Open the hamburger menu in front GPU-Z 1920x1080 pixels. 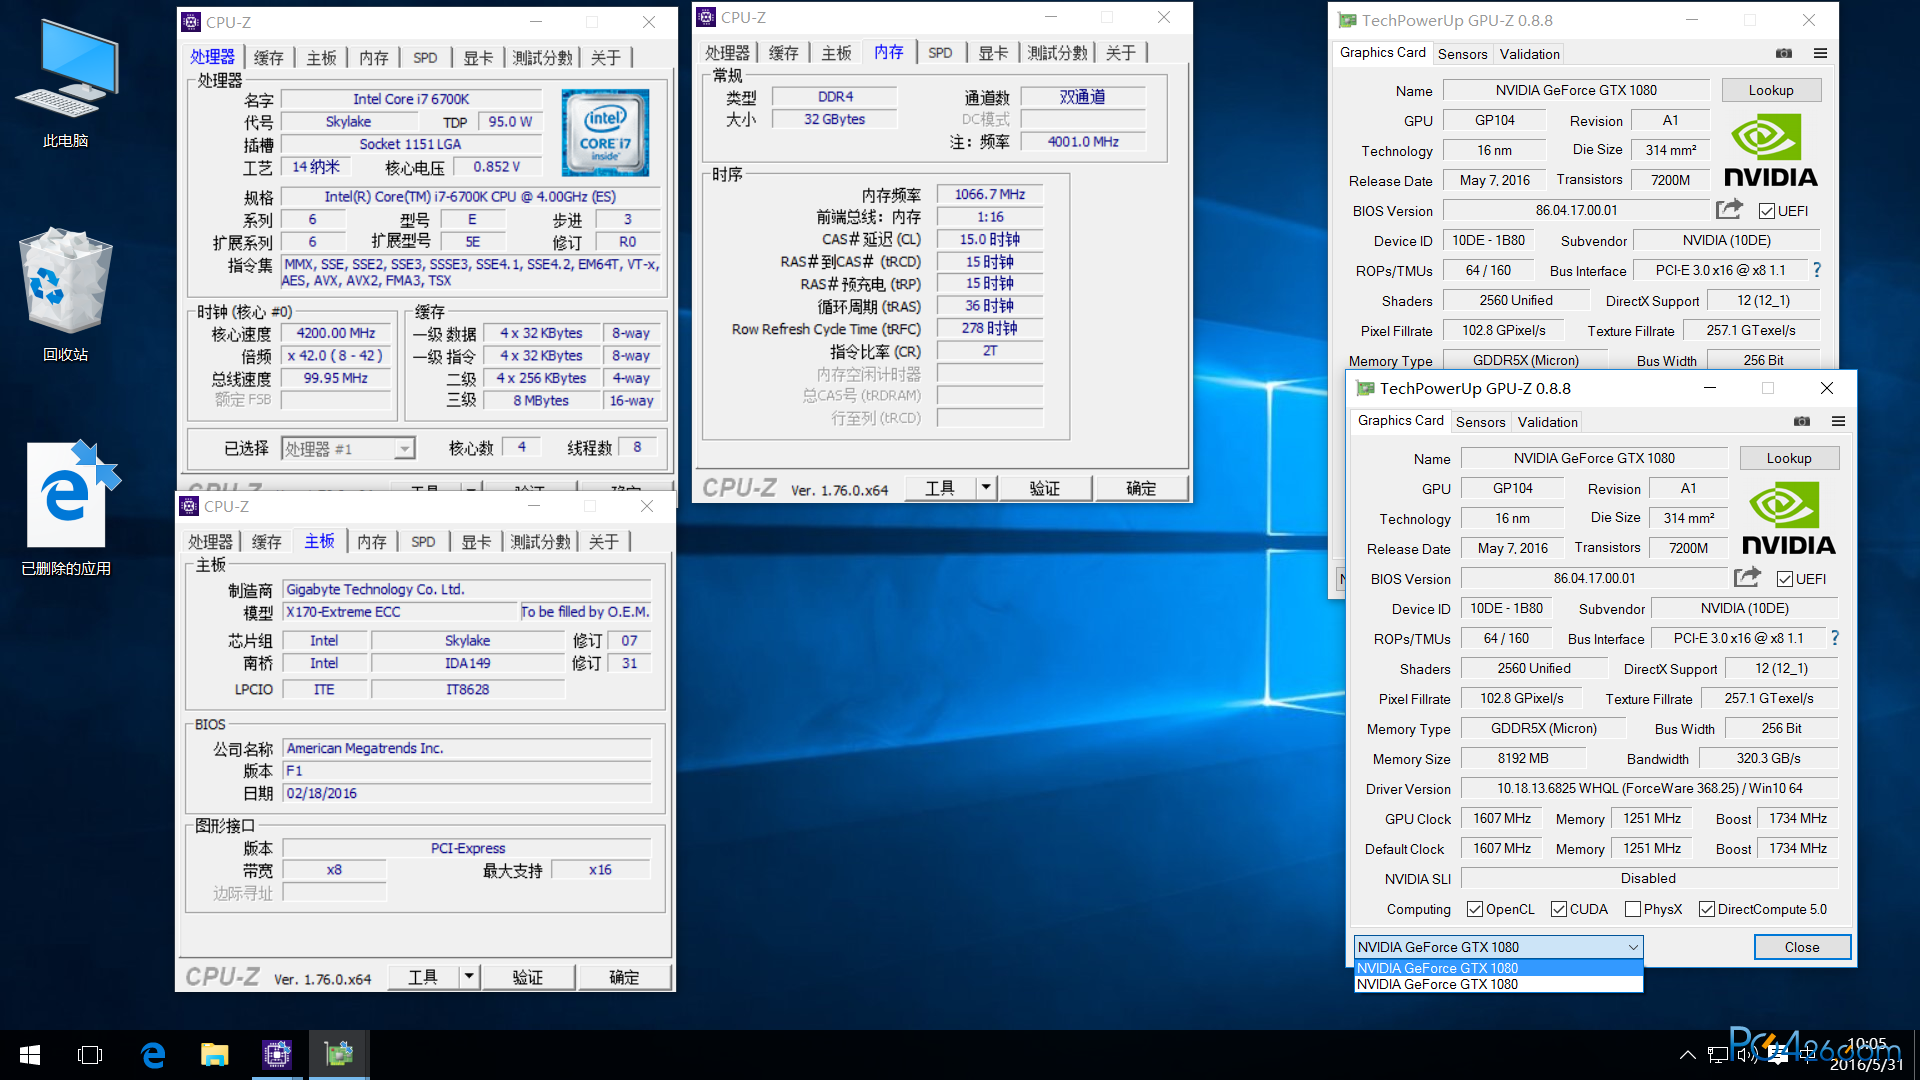pyautogui.click(x=1838, y=421)
